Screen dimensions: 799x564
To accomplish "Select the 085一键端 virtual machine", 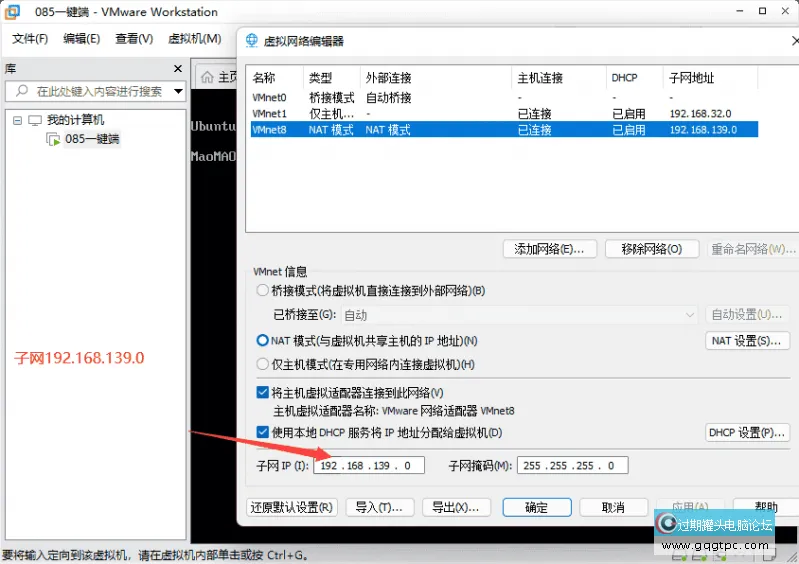I will [92, 139].
